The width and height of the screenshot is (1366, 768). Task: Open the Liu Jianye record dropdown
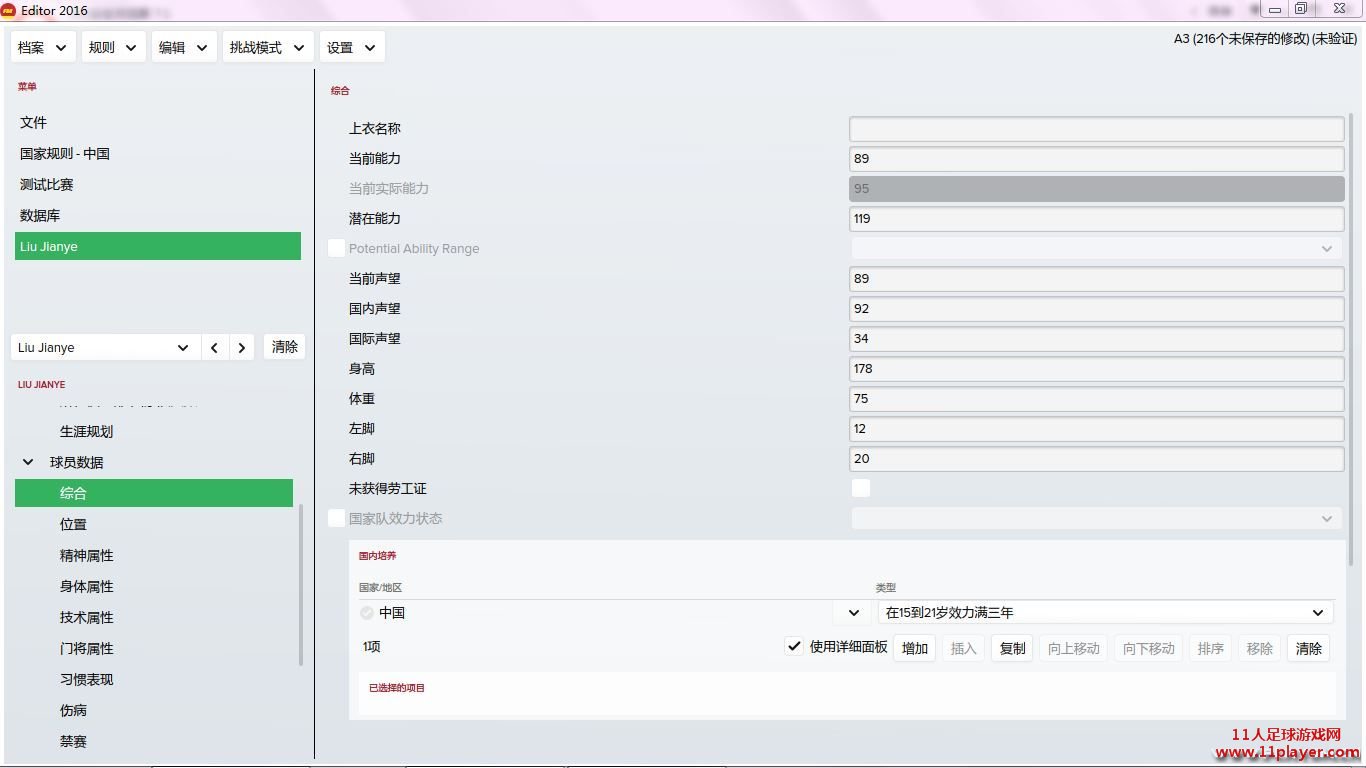(x=105, y=347)
